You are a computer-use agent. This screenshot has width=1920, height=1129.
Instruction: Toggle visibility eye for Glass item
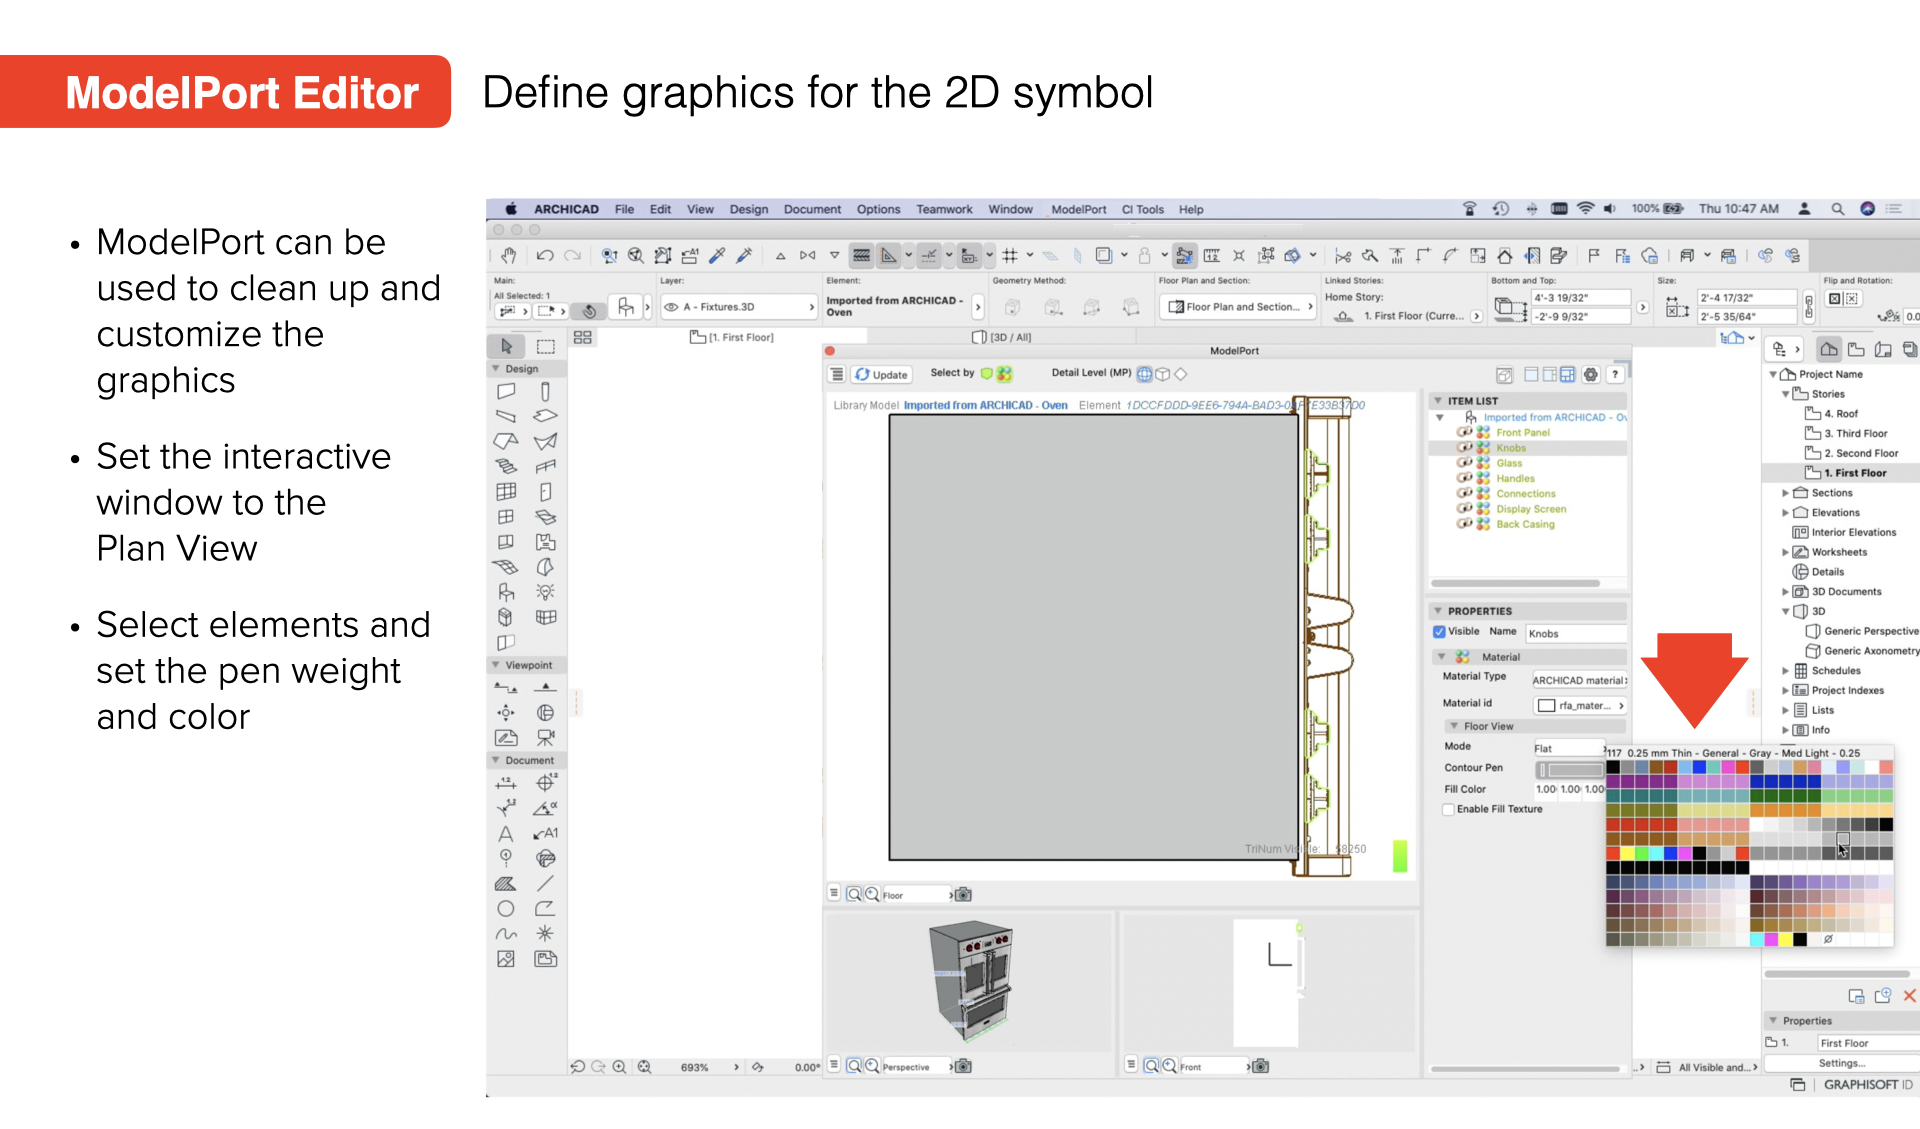1464,463
